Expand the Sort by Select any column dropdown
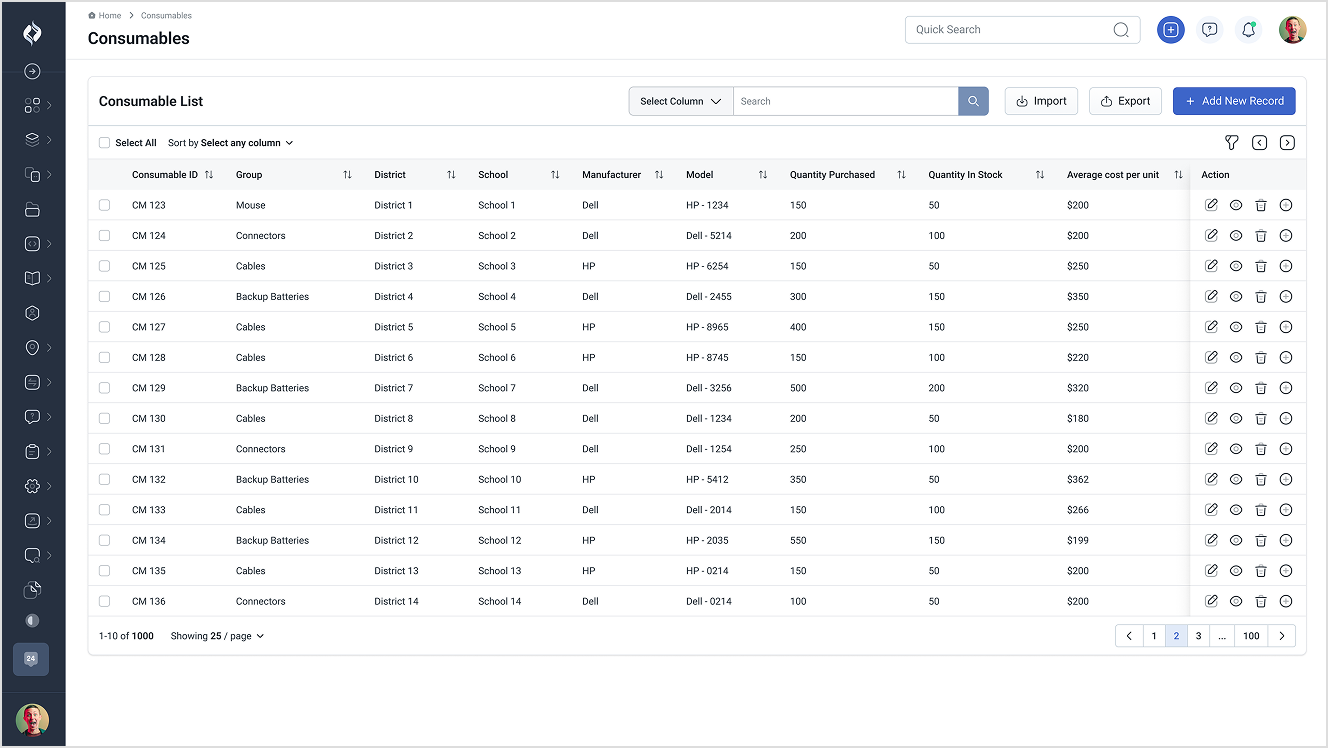 click(x=231, y=143)
